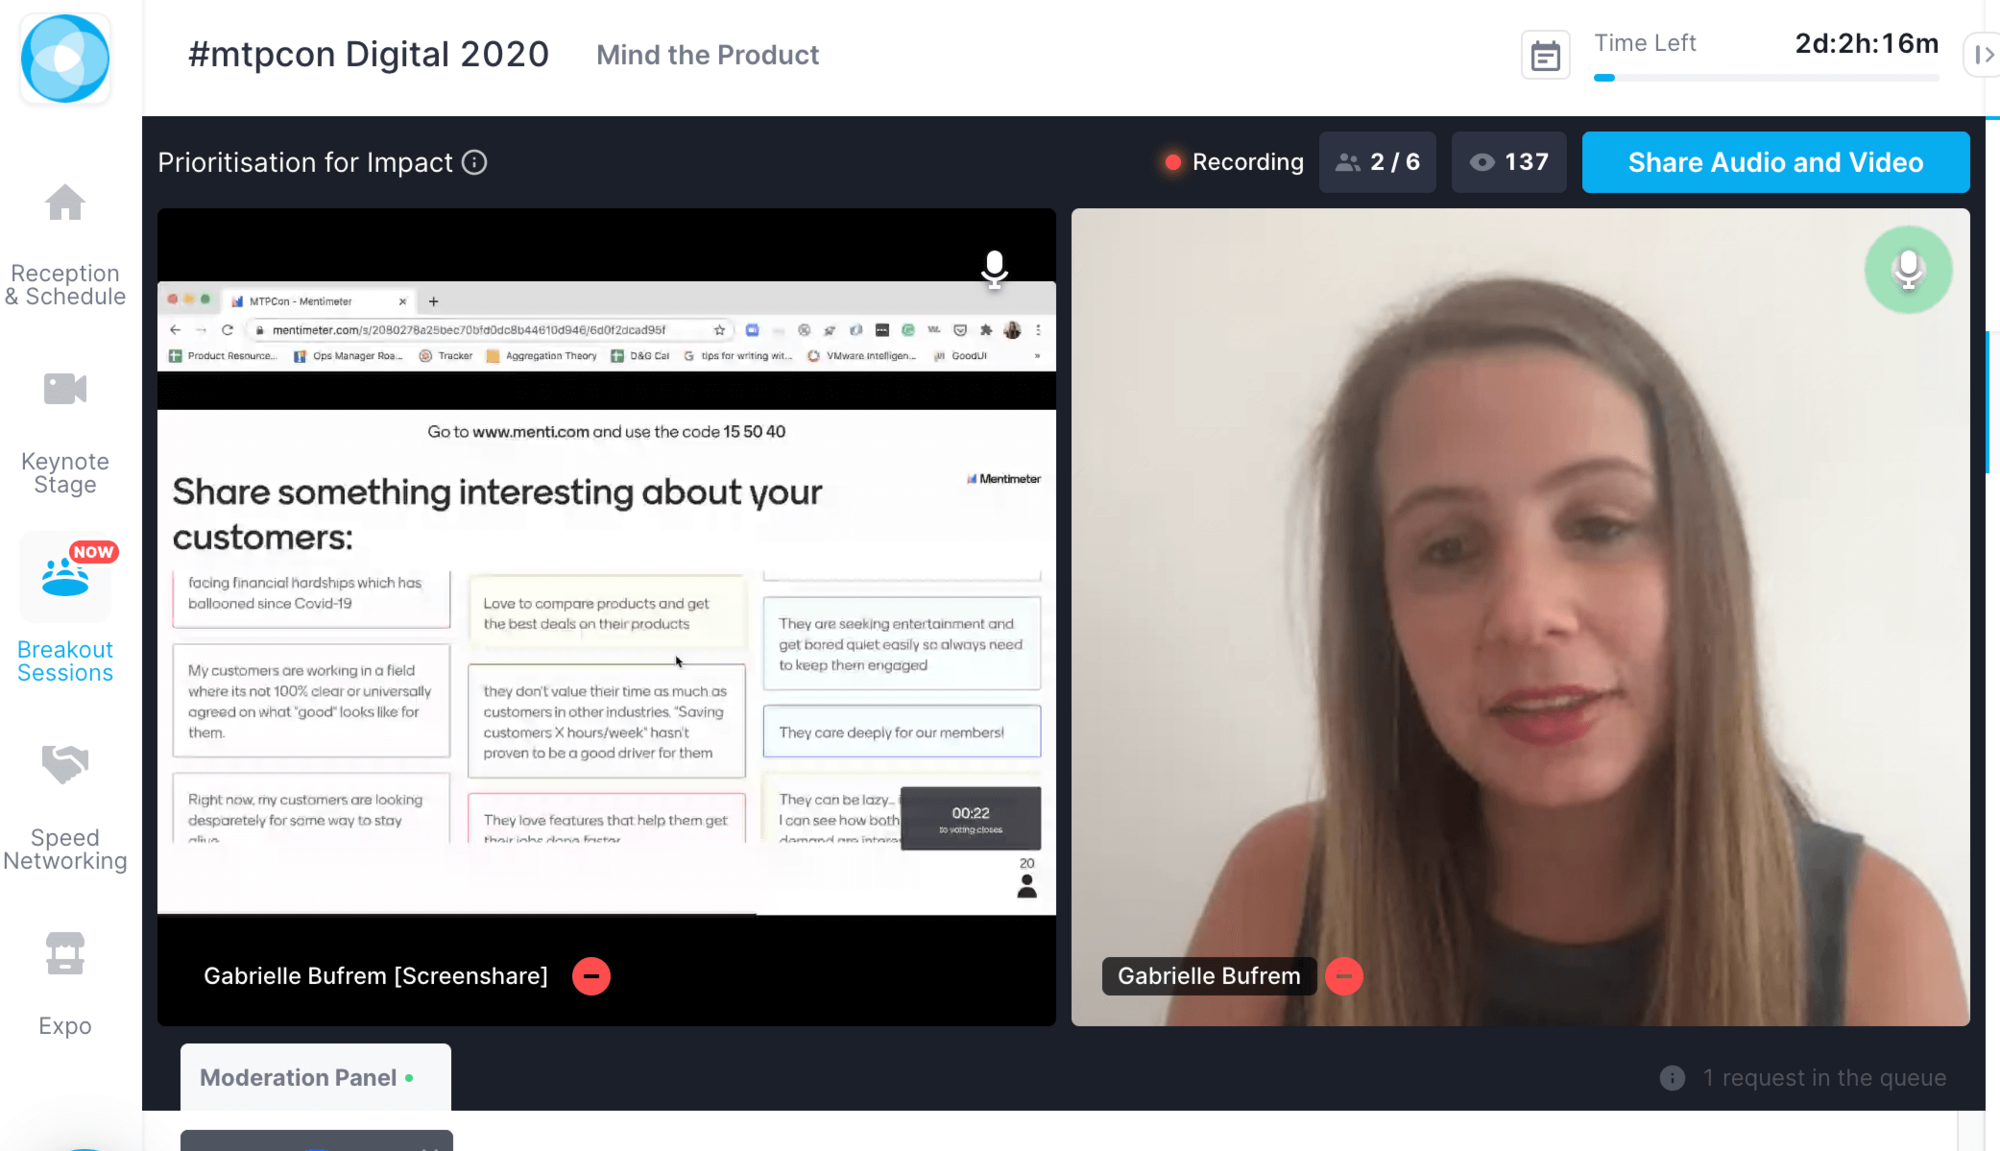Viewport: 2000px width, 1151px height.
Task: Toggle the screenshare microphone icon
Action: click(994, 268)
